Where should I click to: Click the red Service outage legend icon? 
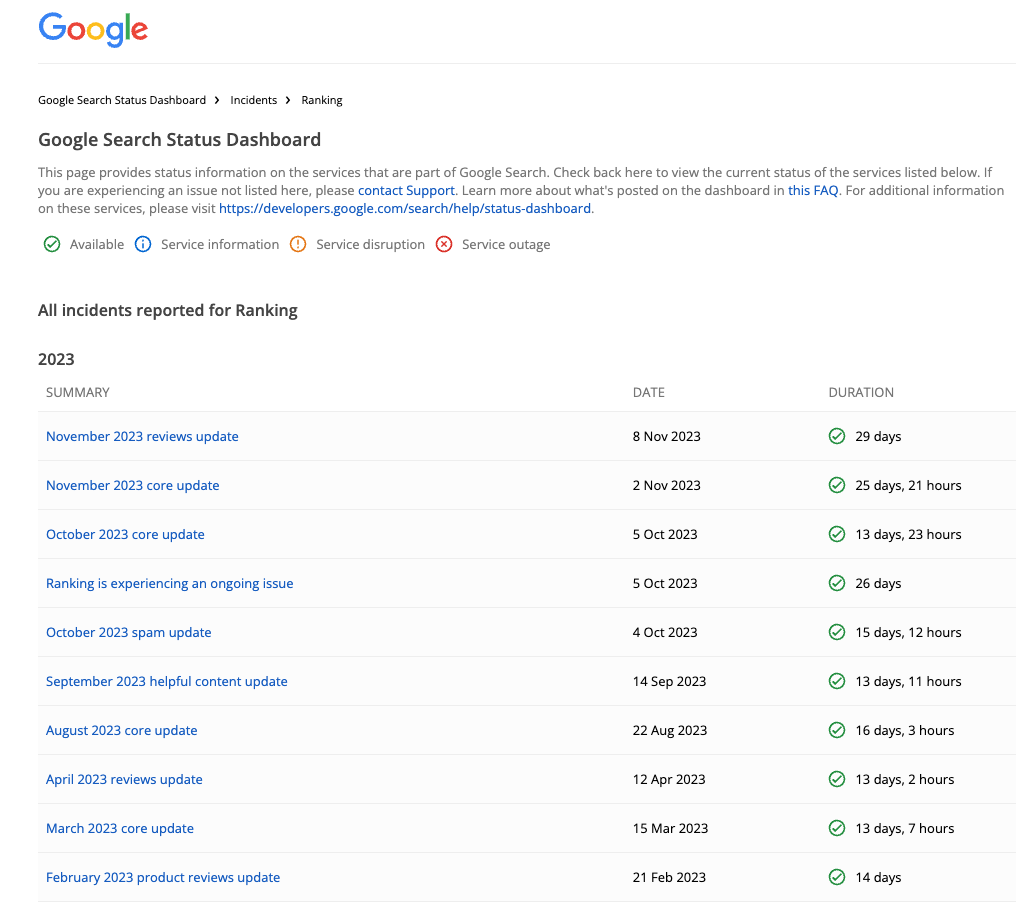point(444,244)
